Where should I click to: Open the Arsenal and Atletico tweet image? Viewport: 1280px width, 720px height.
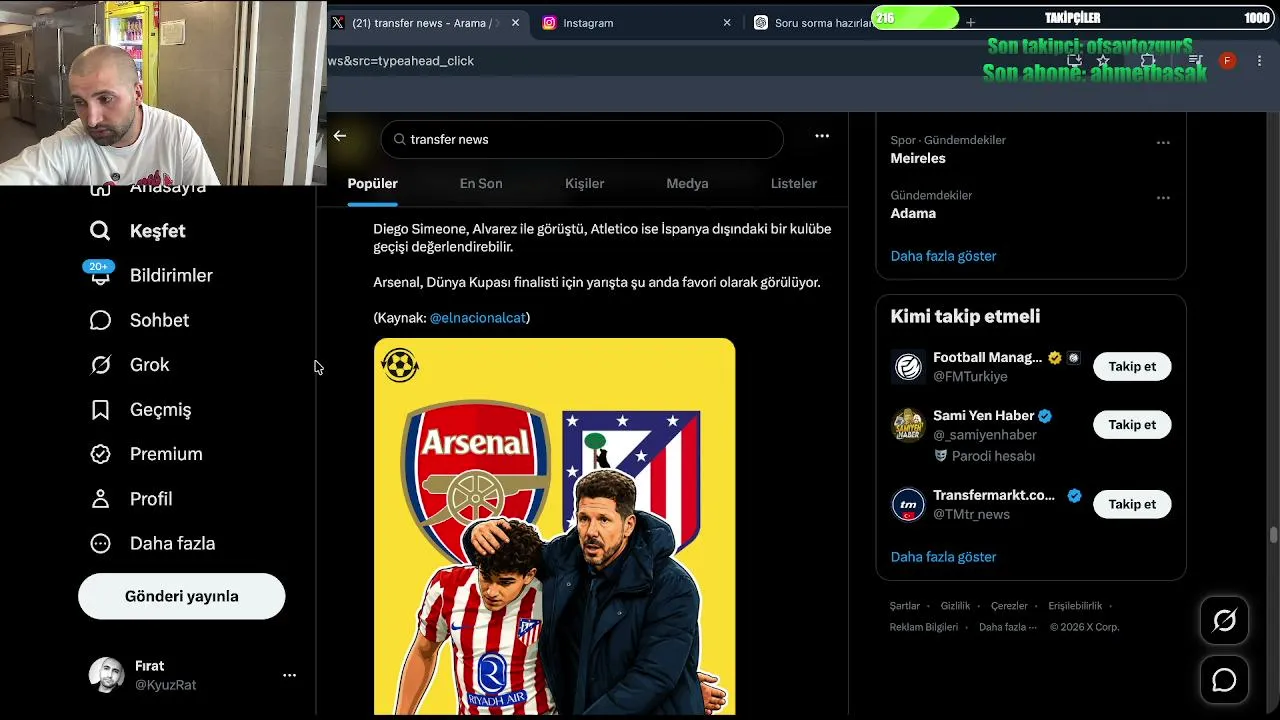(554, 527)
